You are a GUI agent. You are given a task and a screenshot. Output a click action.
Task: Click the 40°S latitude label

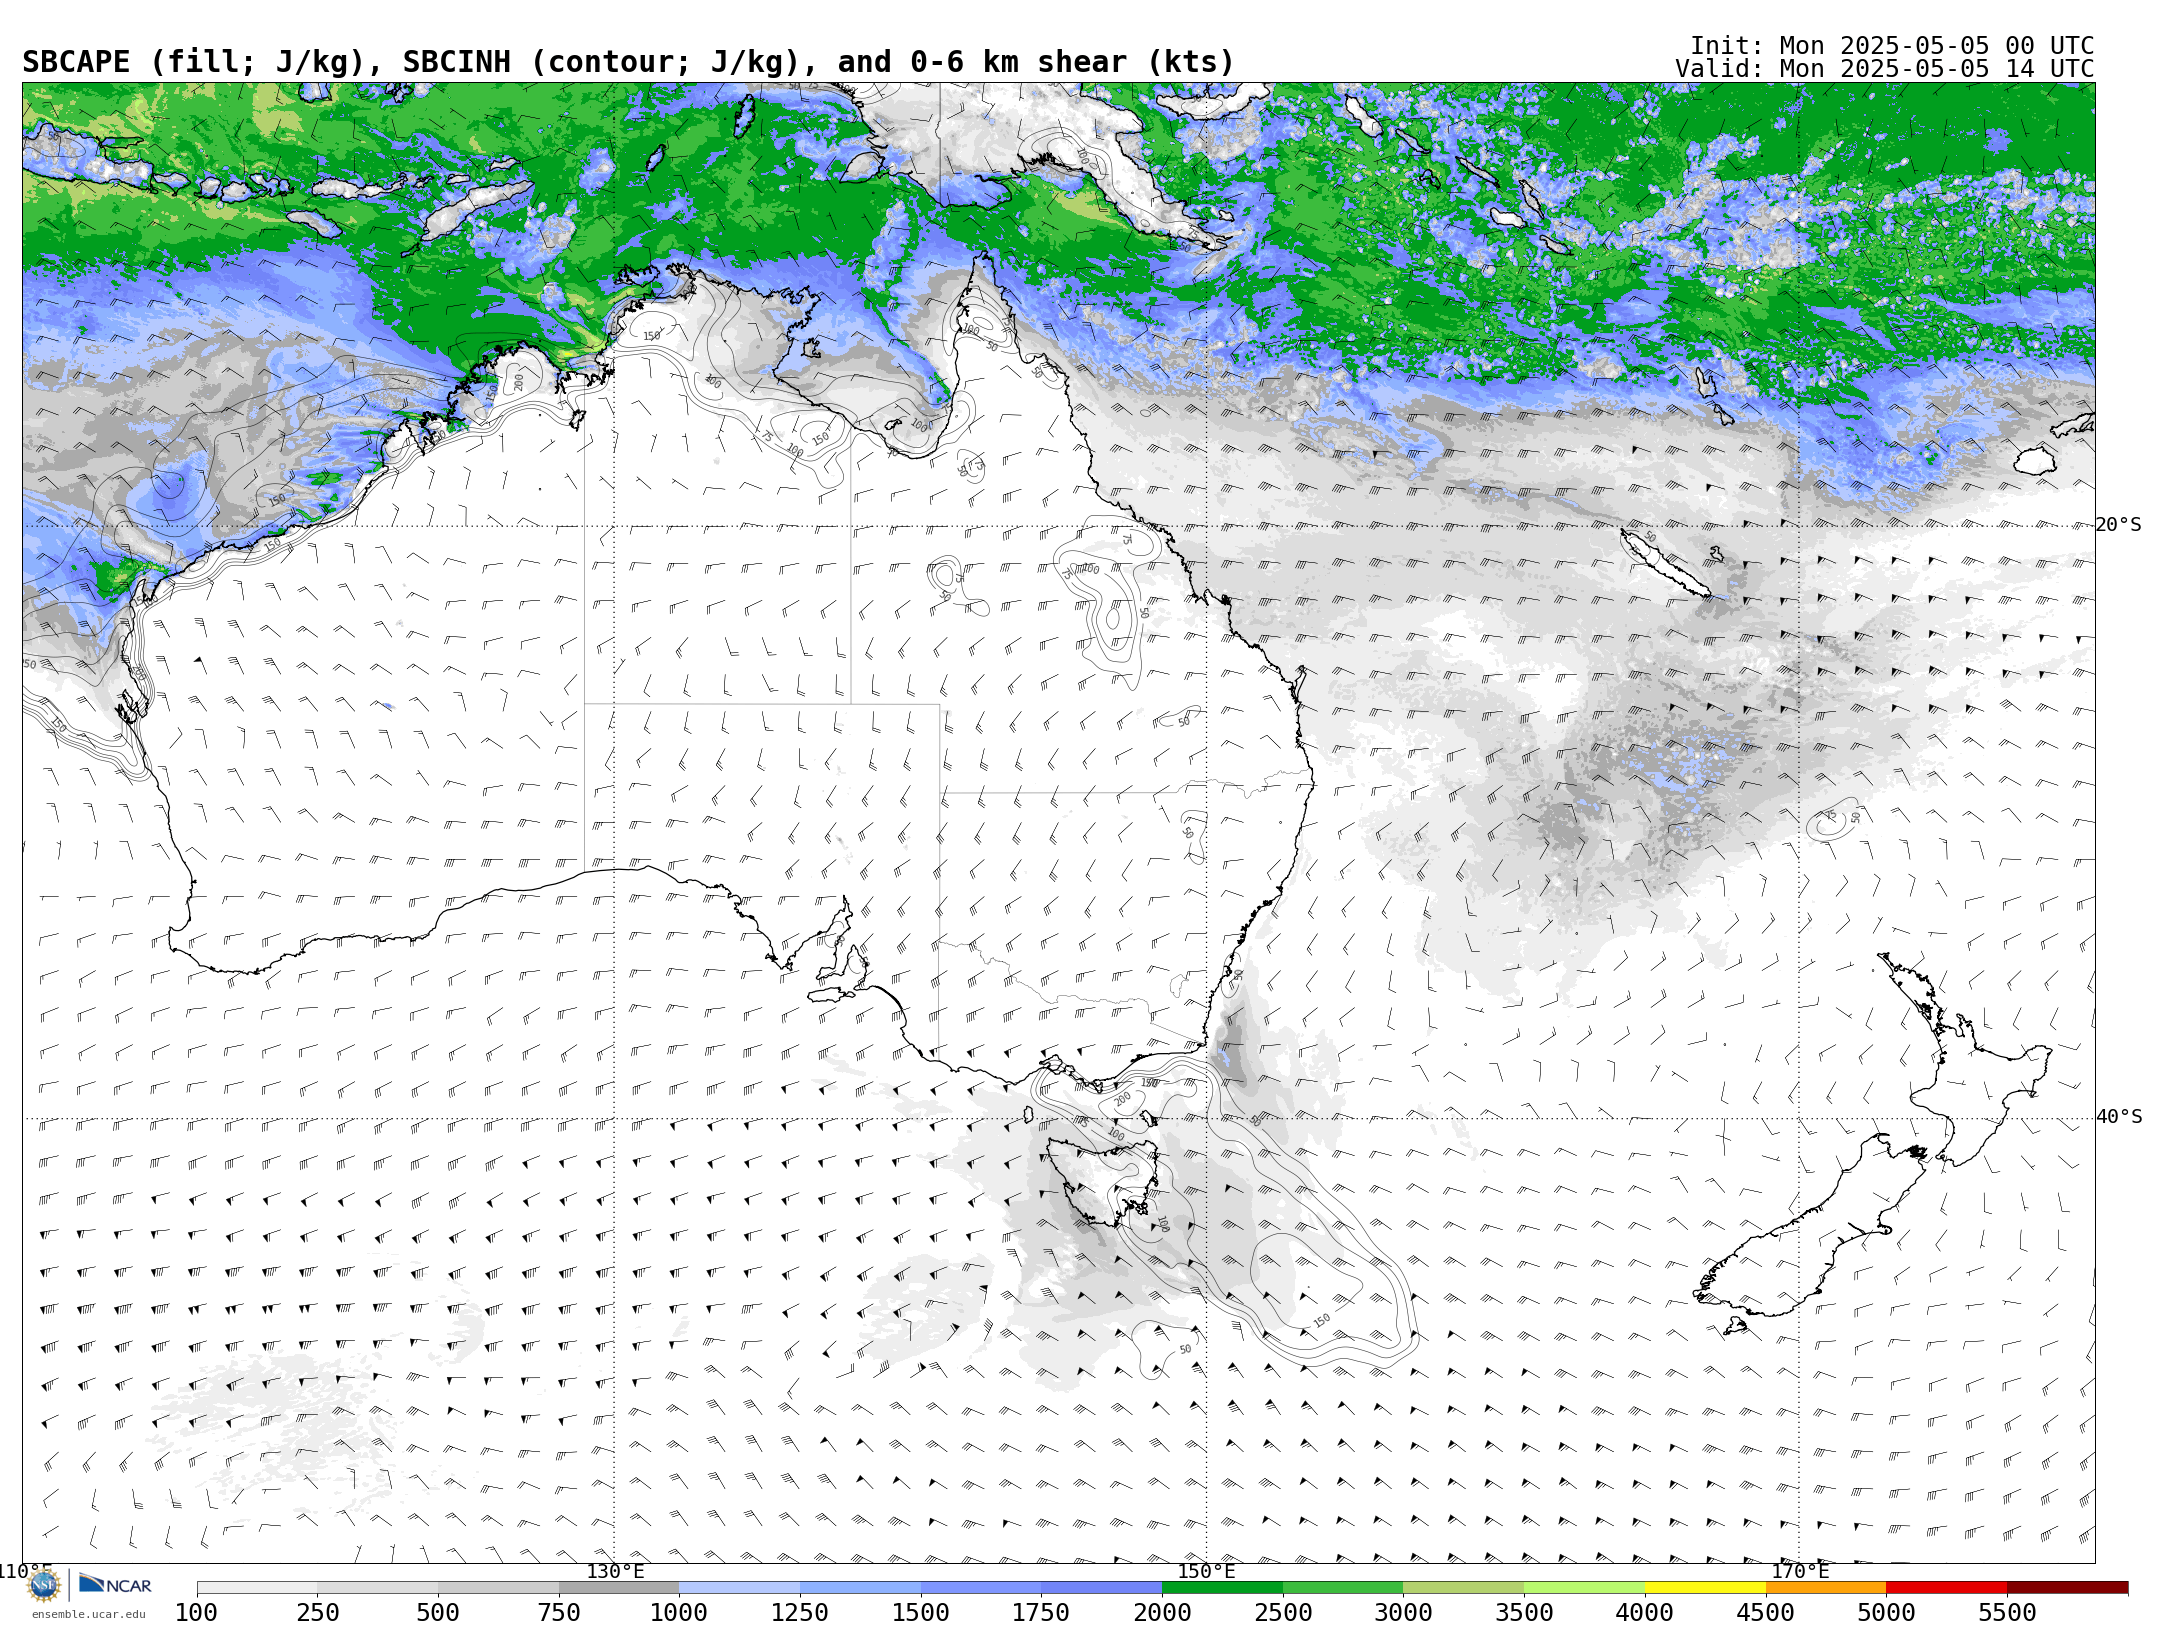coord(2119,1117)
